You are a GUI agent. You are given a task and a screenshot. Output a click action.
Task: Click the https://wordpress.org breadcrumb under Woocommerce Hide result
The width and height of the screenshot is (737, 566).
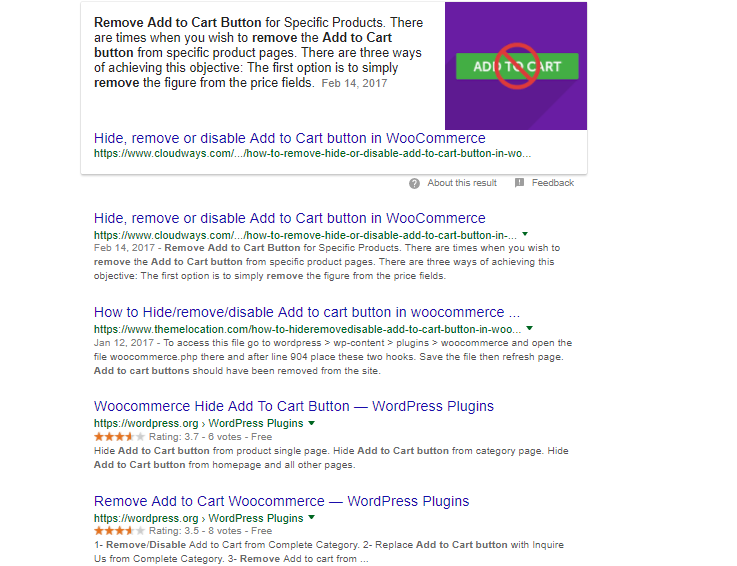tap(146, 424)
